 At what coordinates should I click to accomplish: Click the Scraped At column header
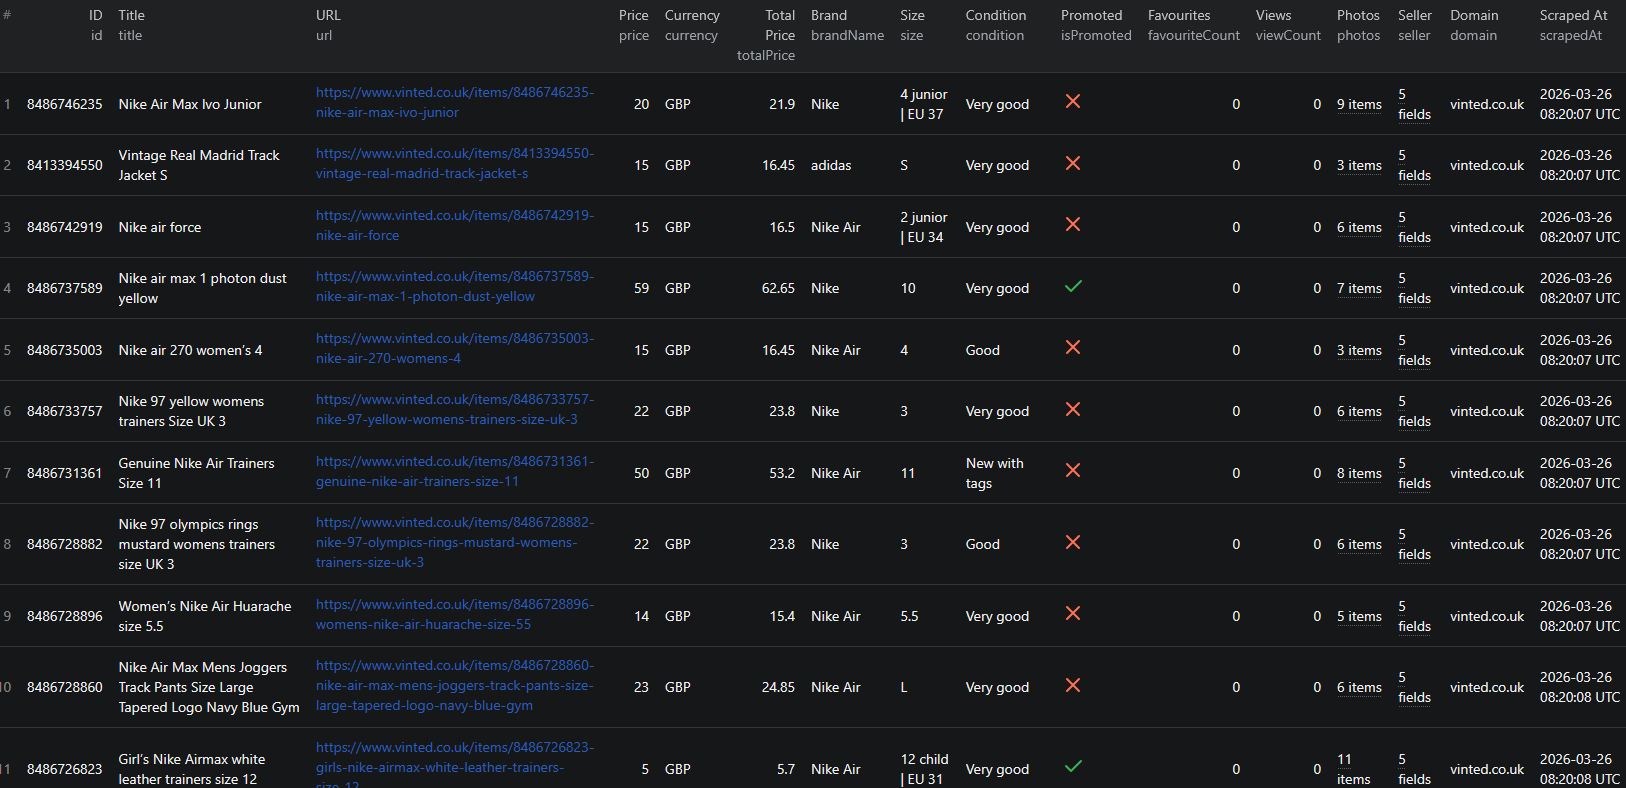click(x=1572, y=16)
